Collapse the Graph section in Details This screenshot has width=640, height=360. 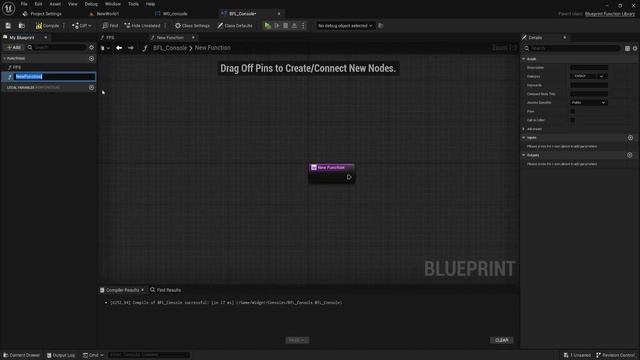(524, 59)
